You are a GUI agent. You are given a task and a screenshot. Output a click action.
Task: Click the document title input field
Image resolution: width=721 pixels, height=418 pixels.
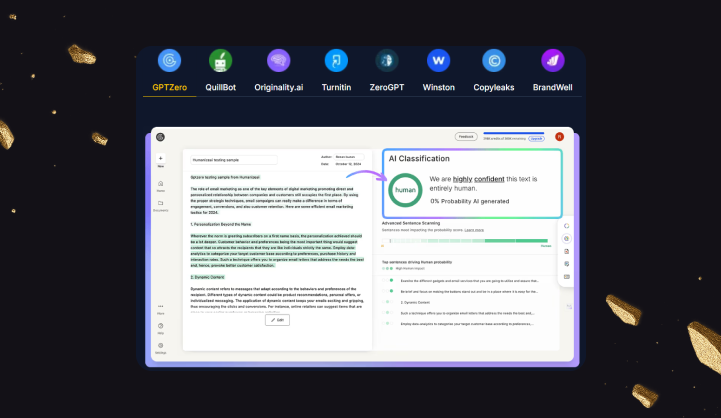click(235, 159)
